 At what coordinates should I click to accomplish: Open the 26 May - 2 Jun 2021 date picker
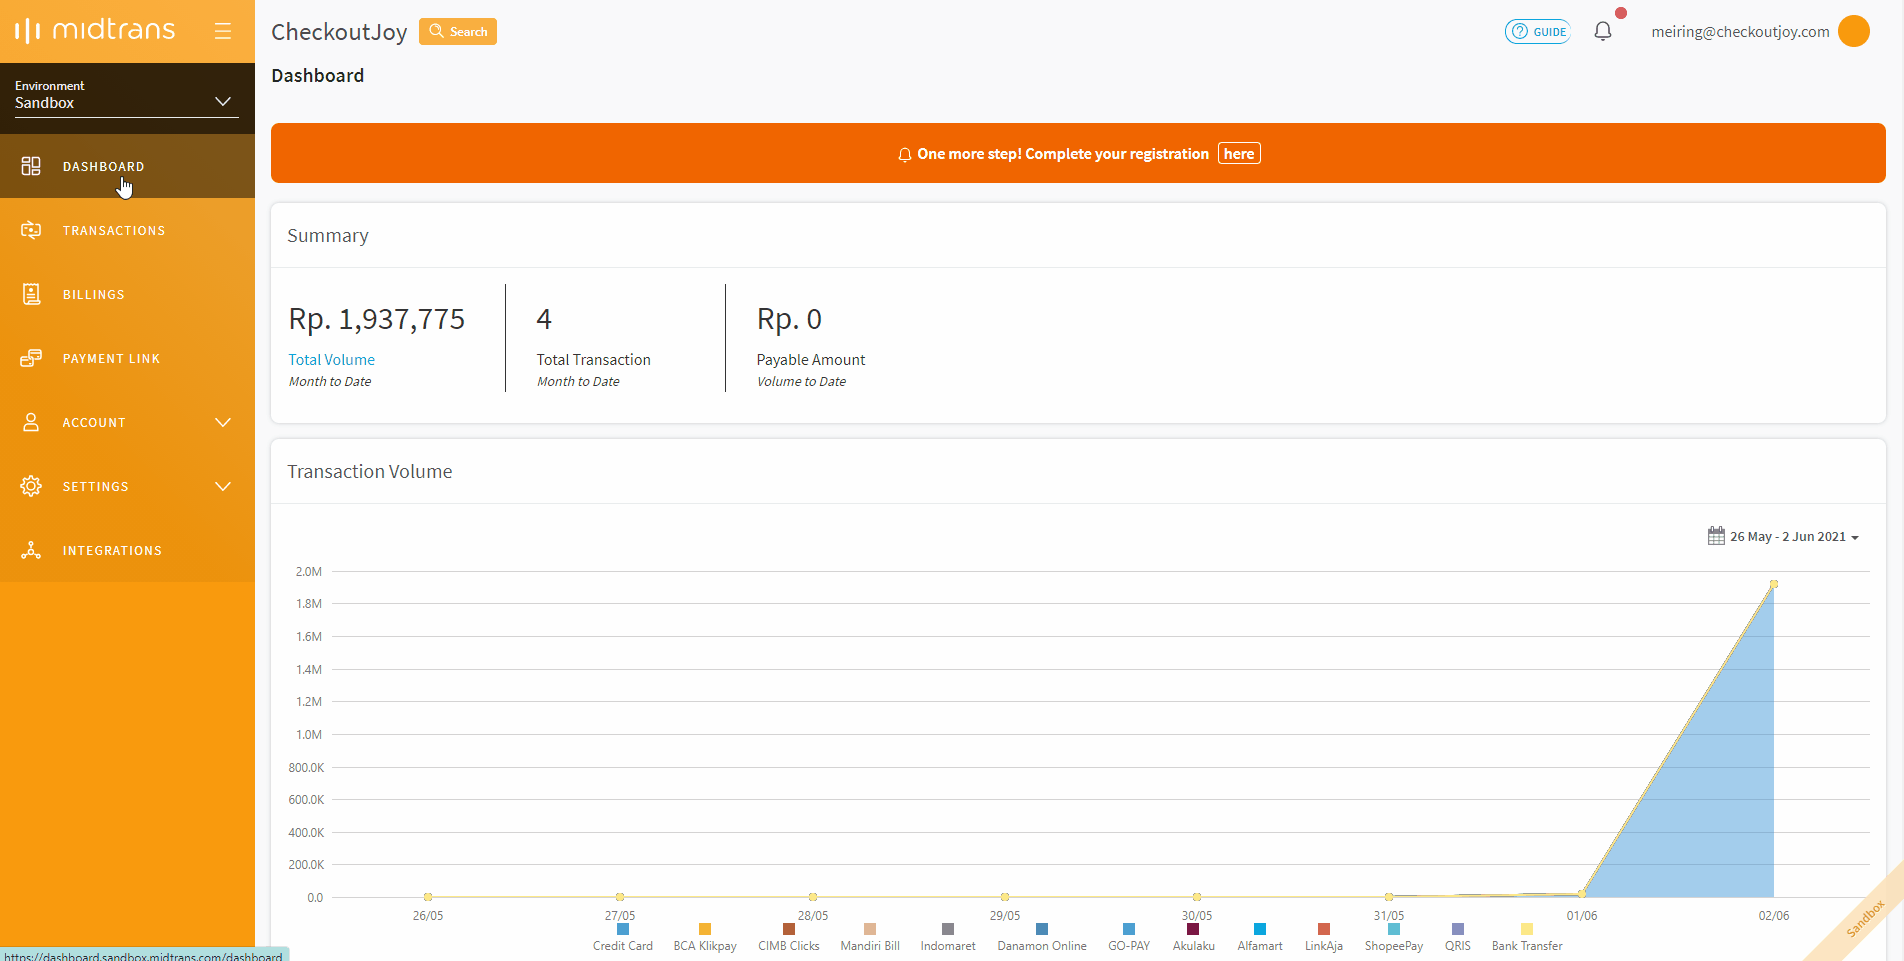click(x=1783, y=537)
